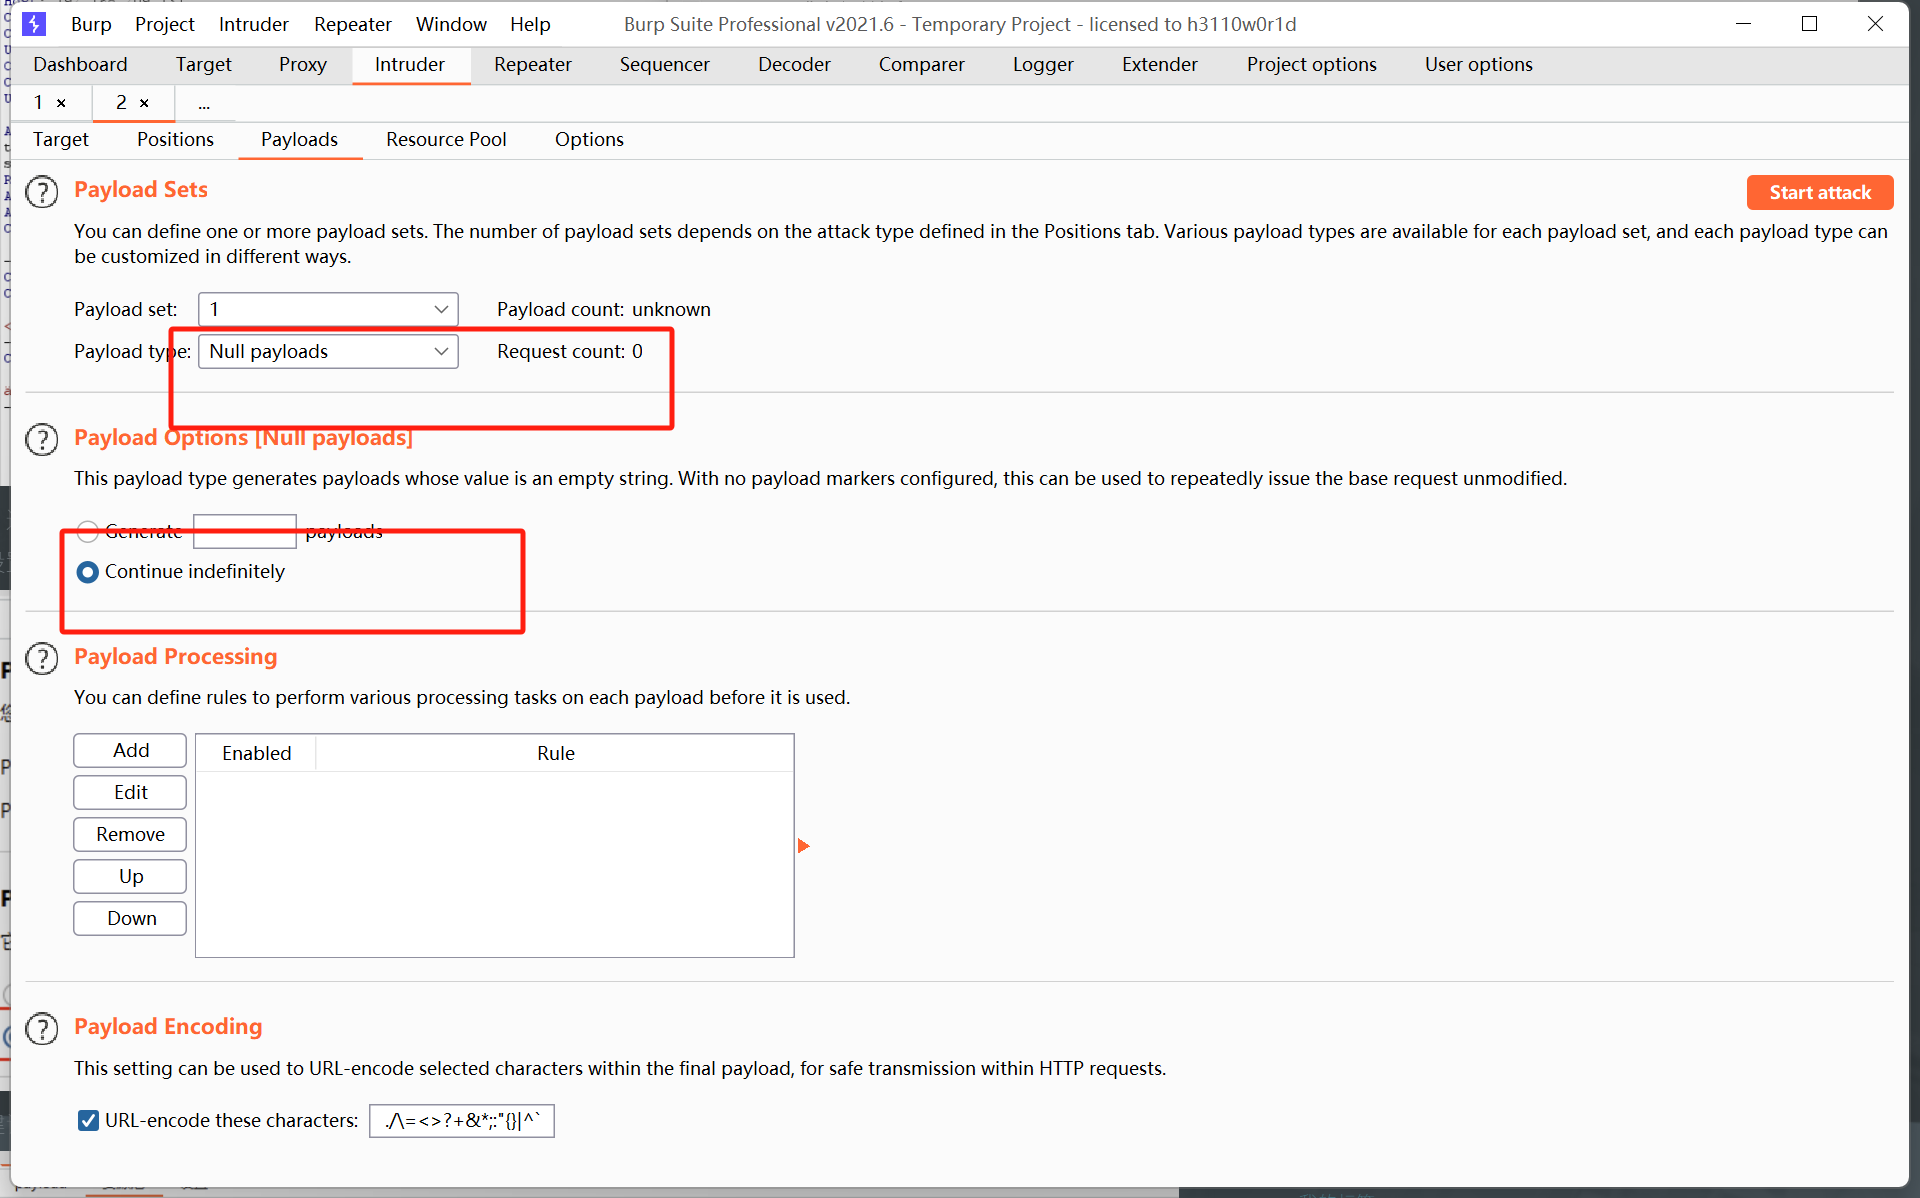Screen dimensions: 1920x1198
Task: Switch to Dashboard tab
Action: click(80, 64)
